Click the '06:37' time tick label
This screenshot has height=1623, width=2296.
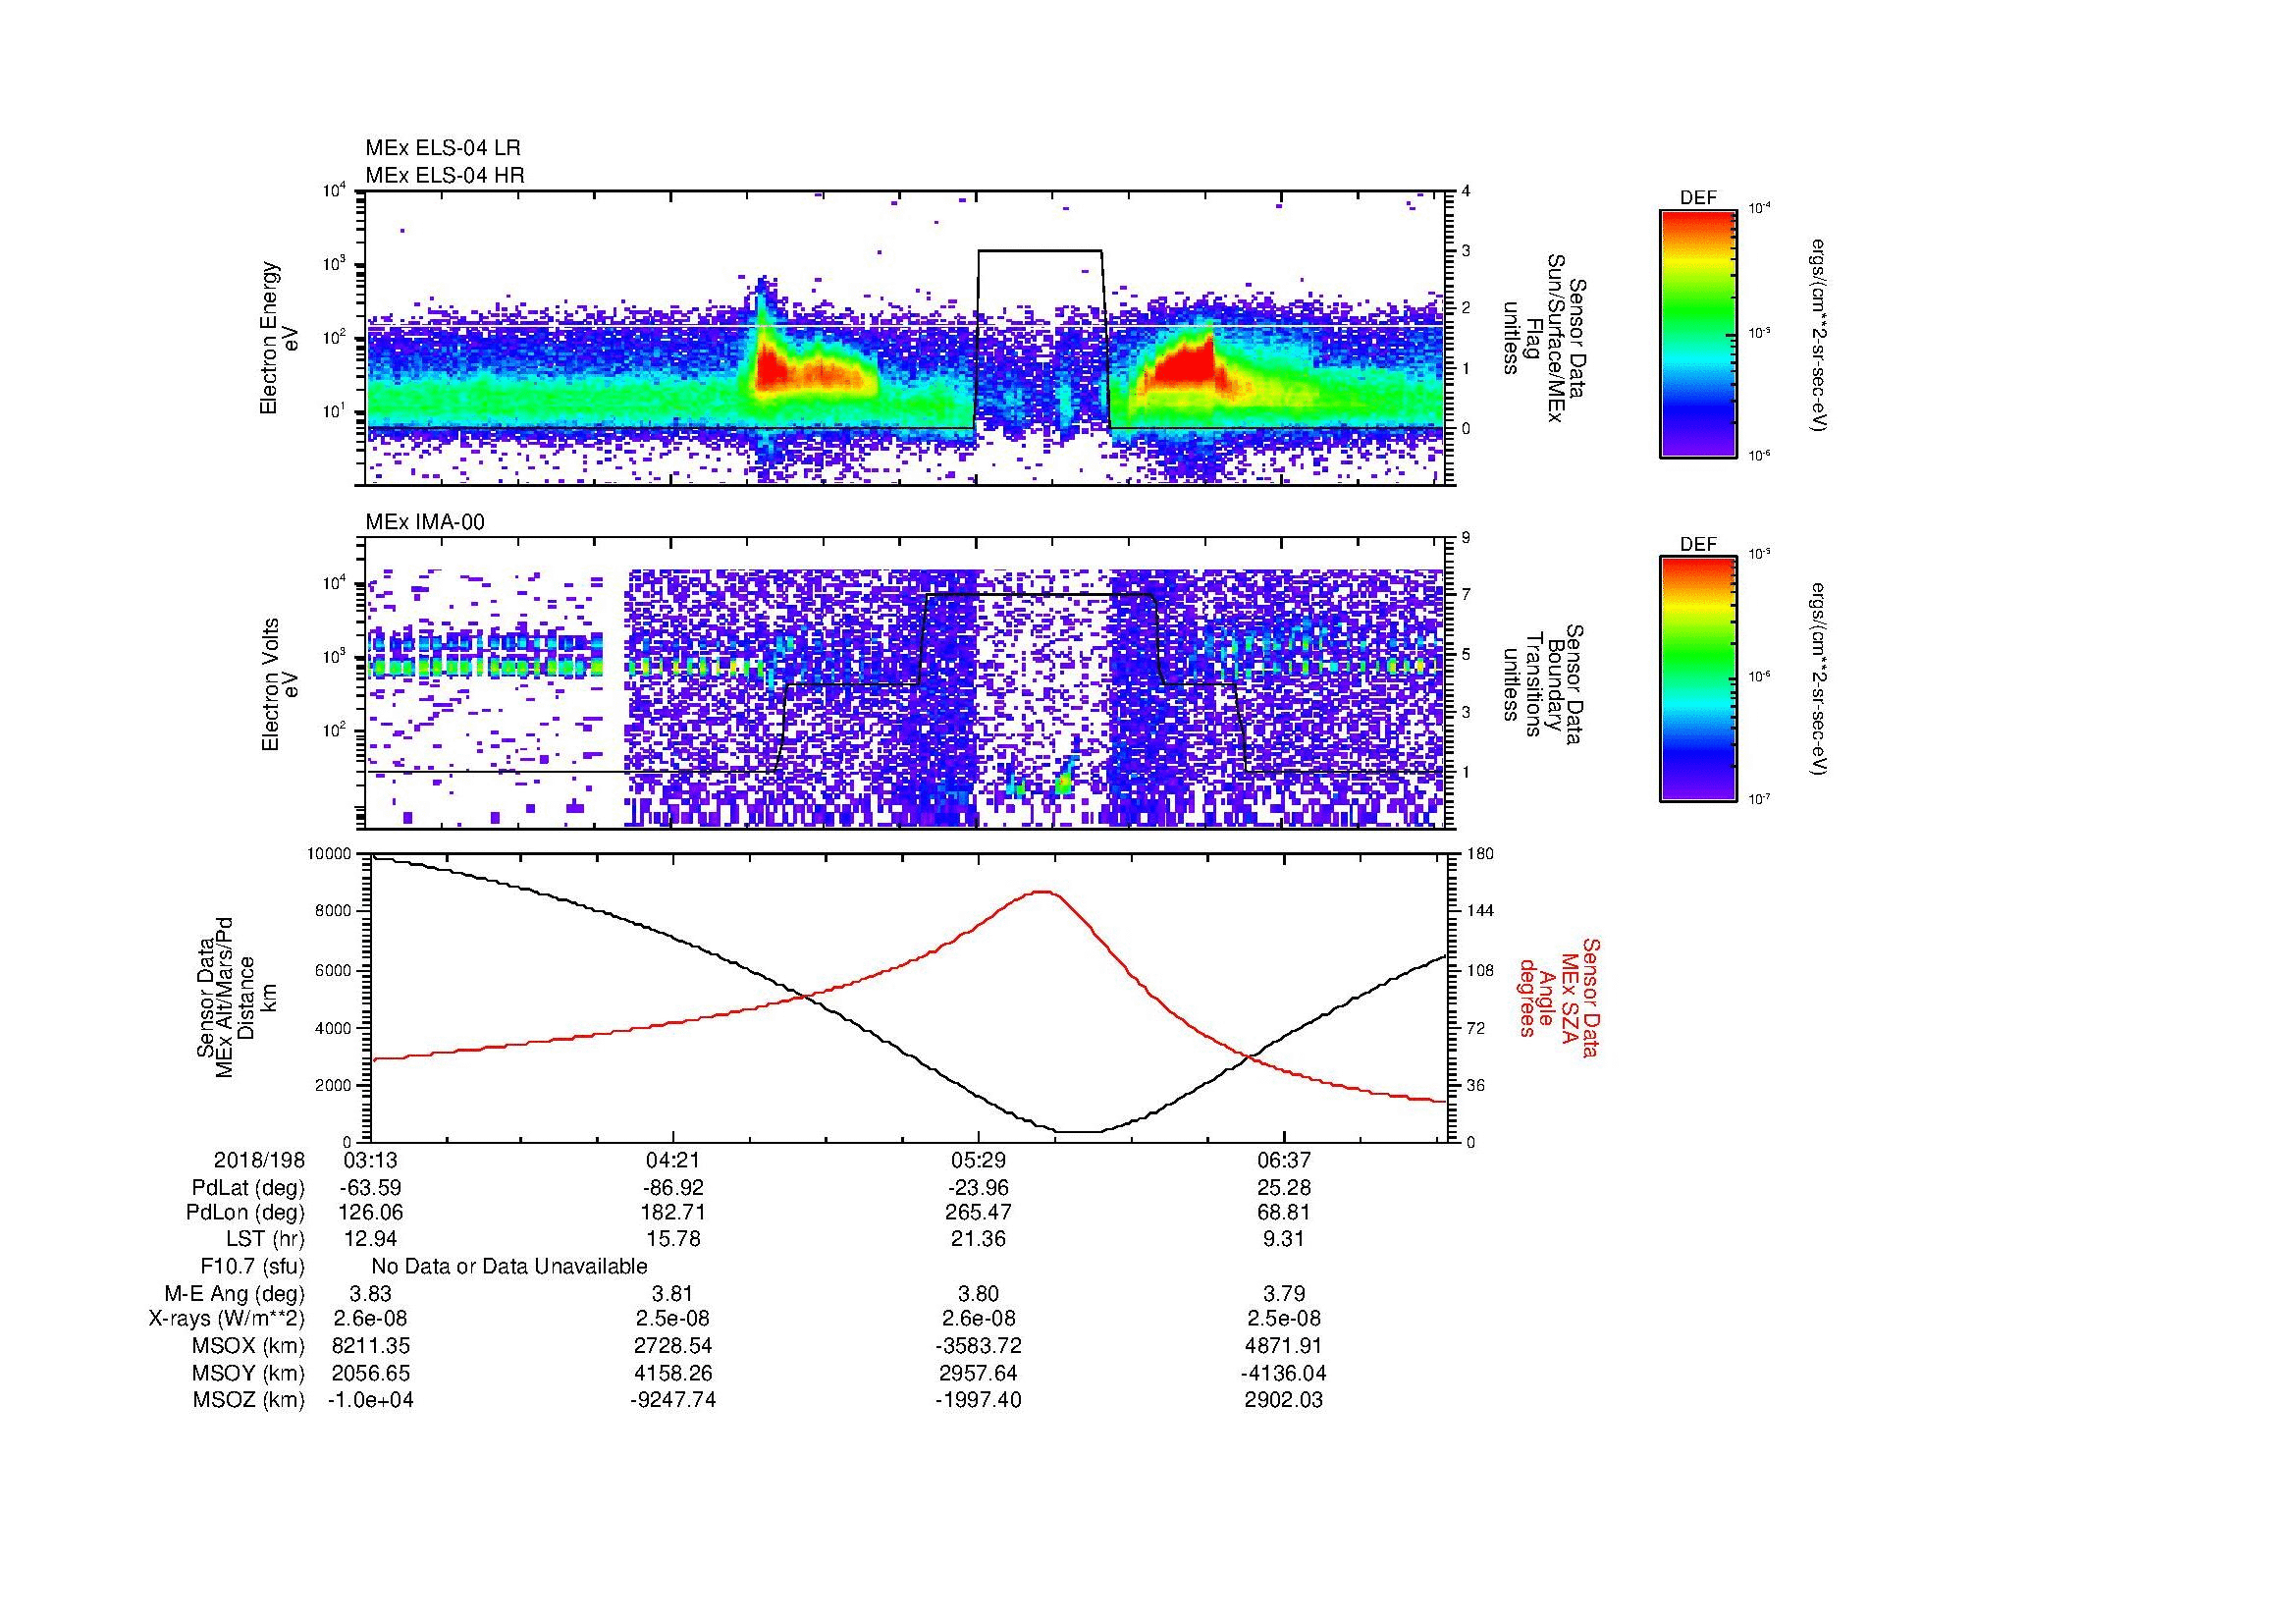click(1283, 1160)
